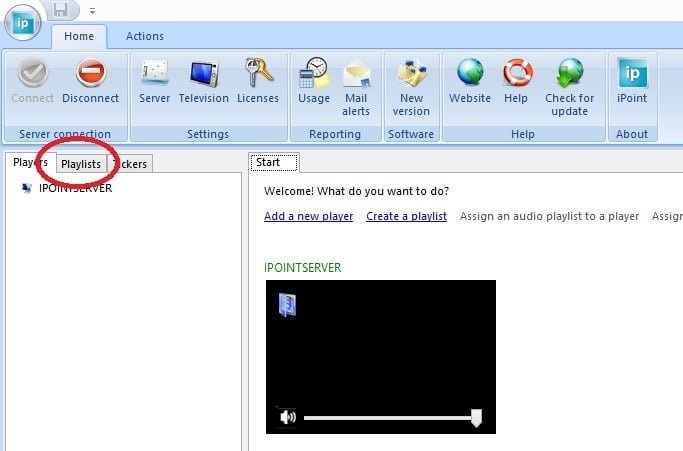Expand the Quick Access toolbar dropdown arrow

[93, 11]
